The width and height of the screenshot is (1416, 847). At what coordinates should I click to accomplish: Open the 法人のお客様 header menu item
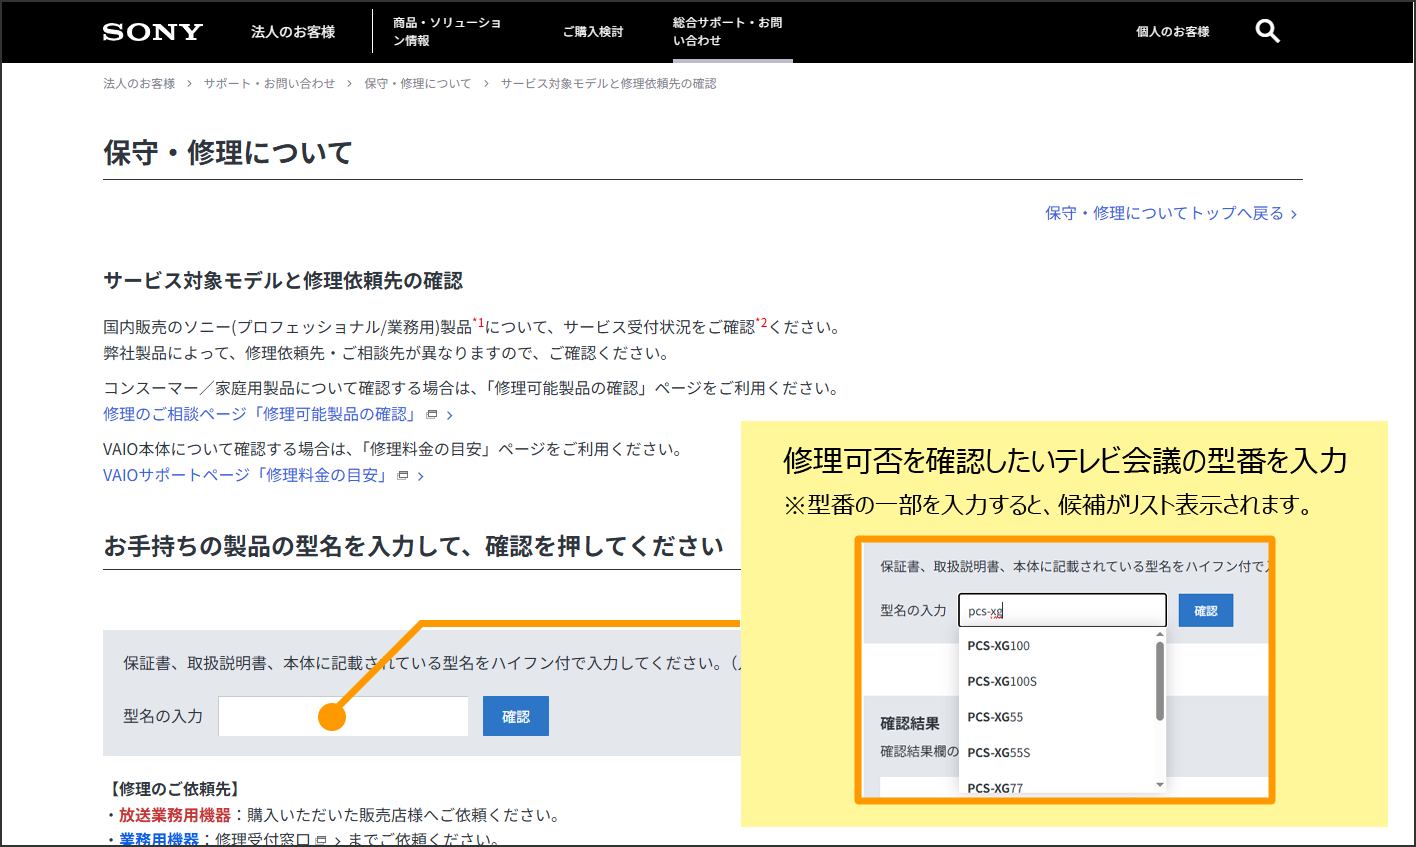coord(293,32)
